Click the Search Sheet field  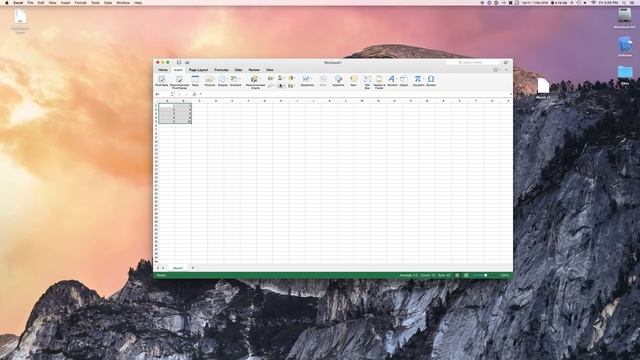(473, 62)
